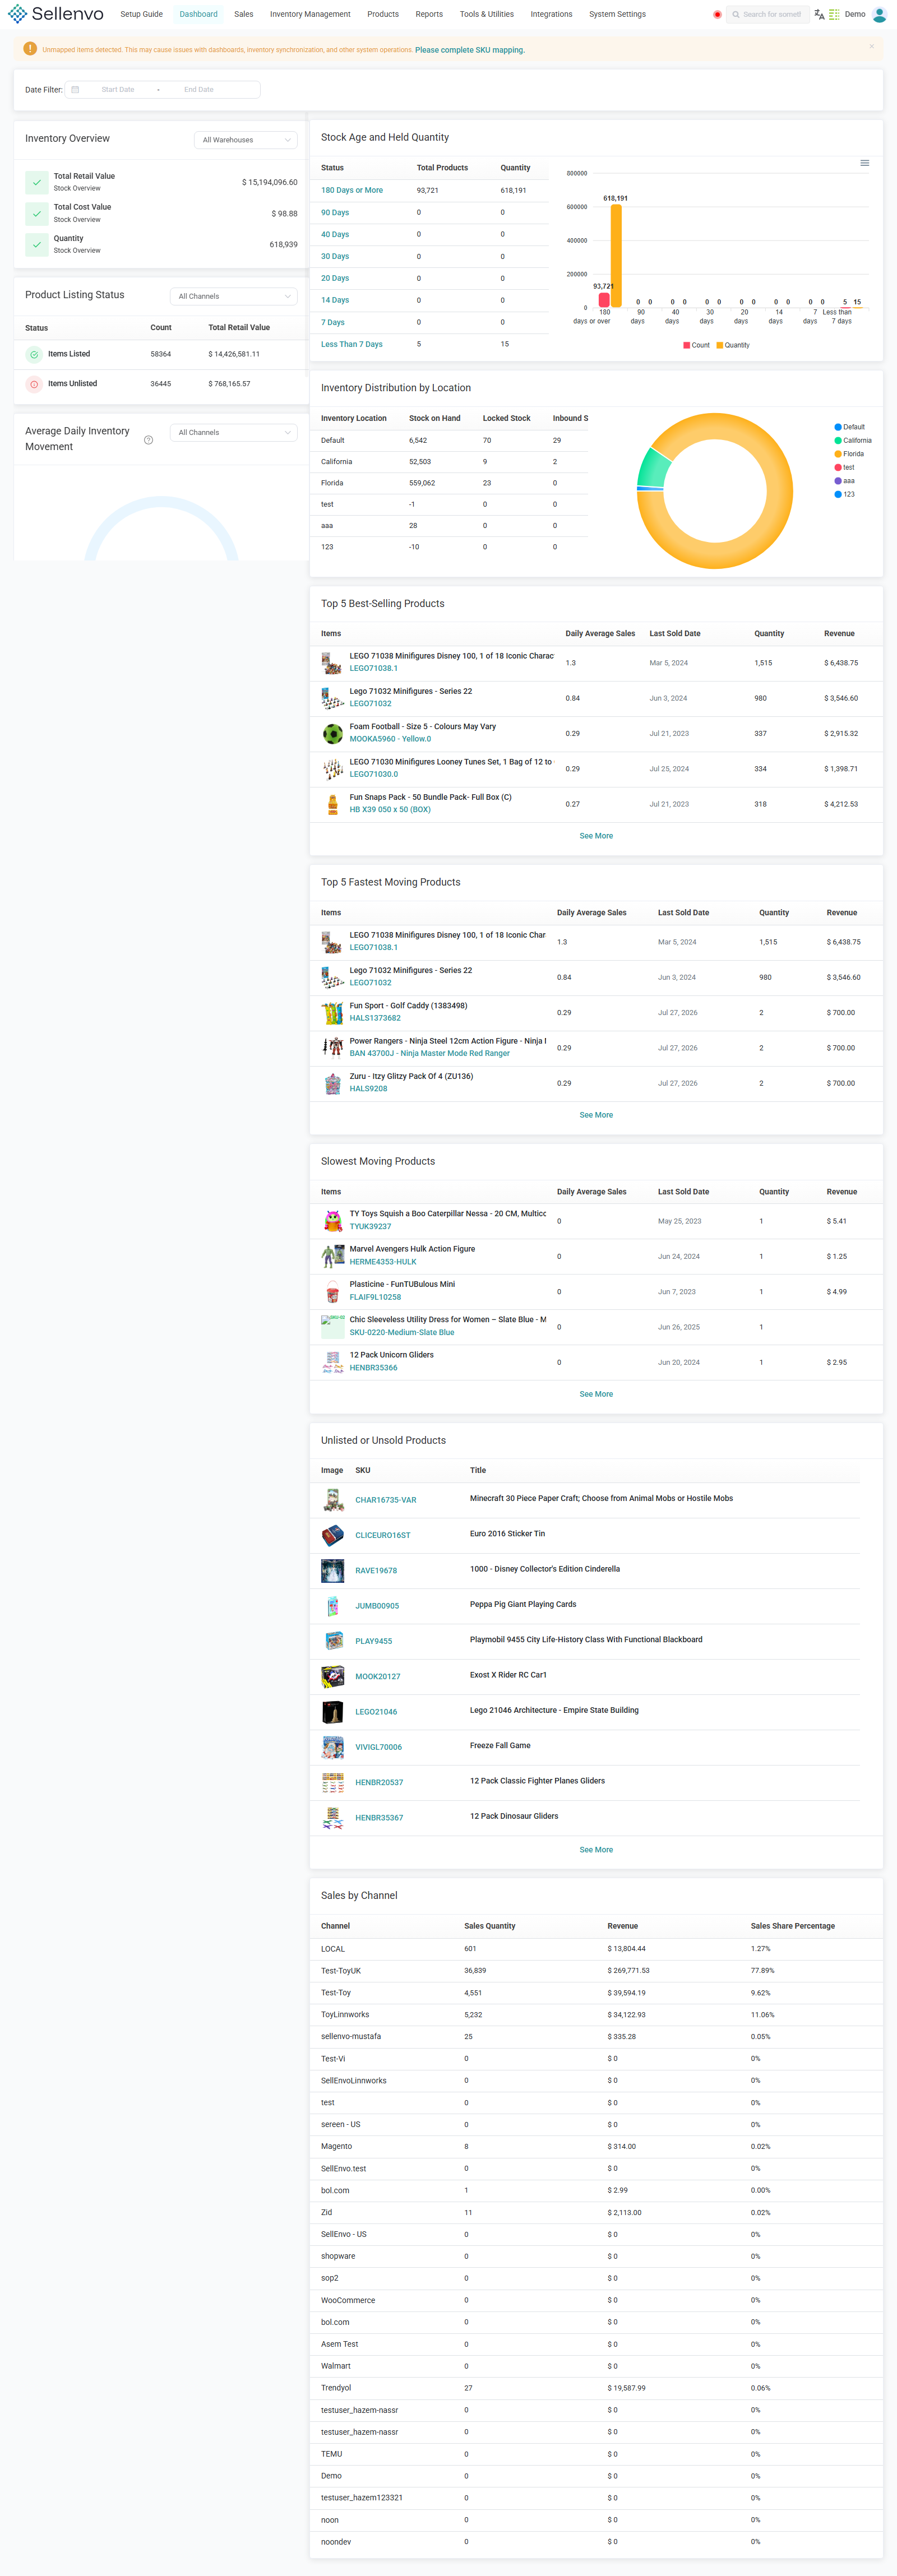Toggle the Count series in chart legend

coord(696,345)
